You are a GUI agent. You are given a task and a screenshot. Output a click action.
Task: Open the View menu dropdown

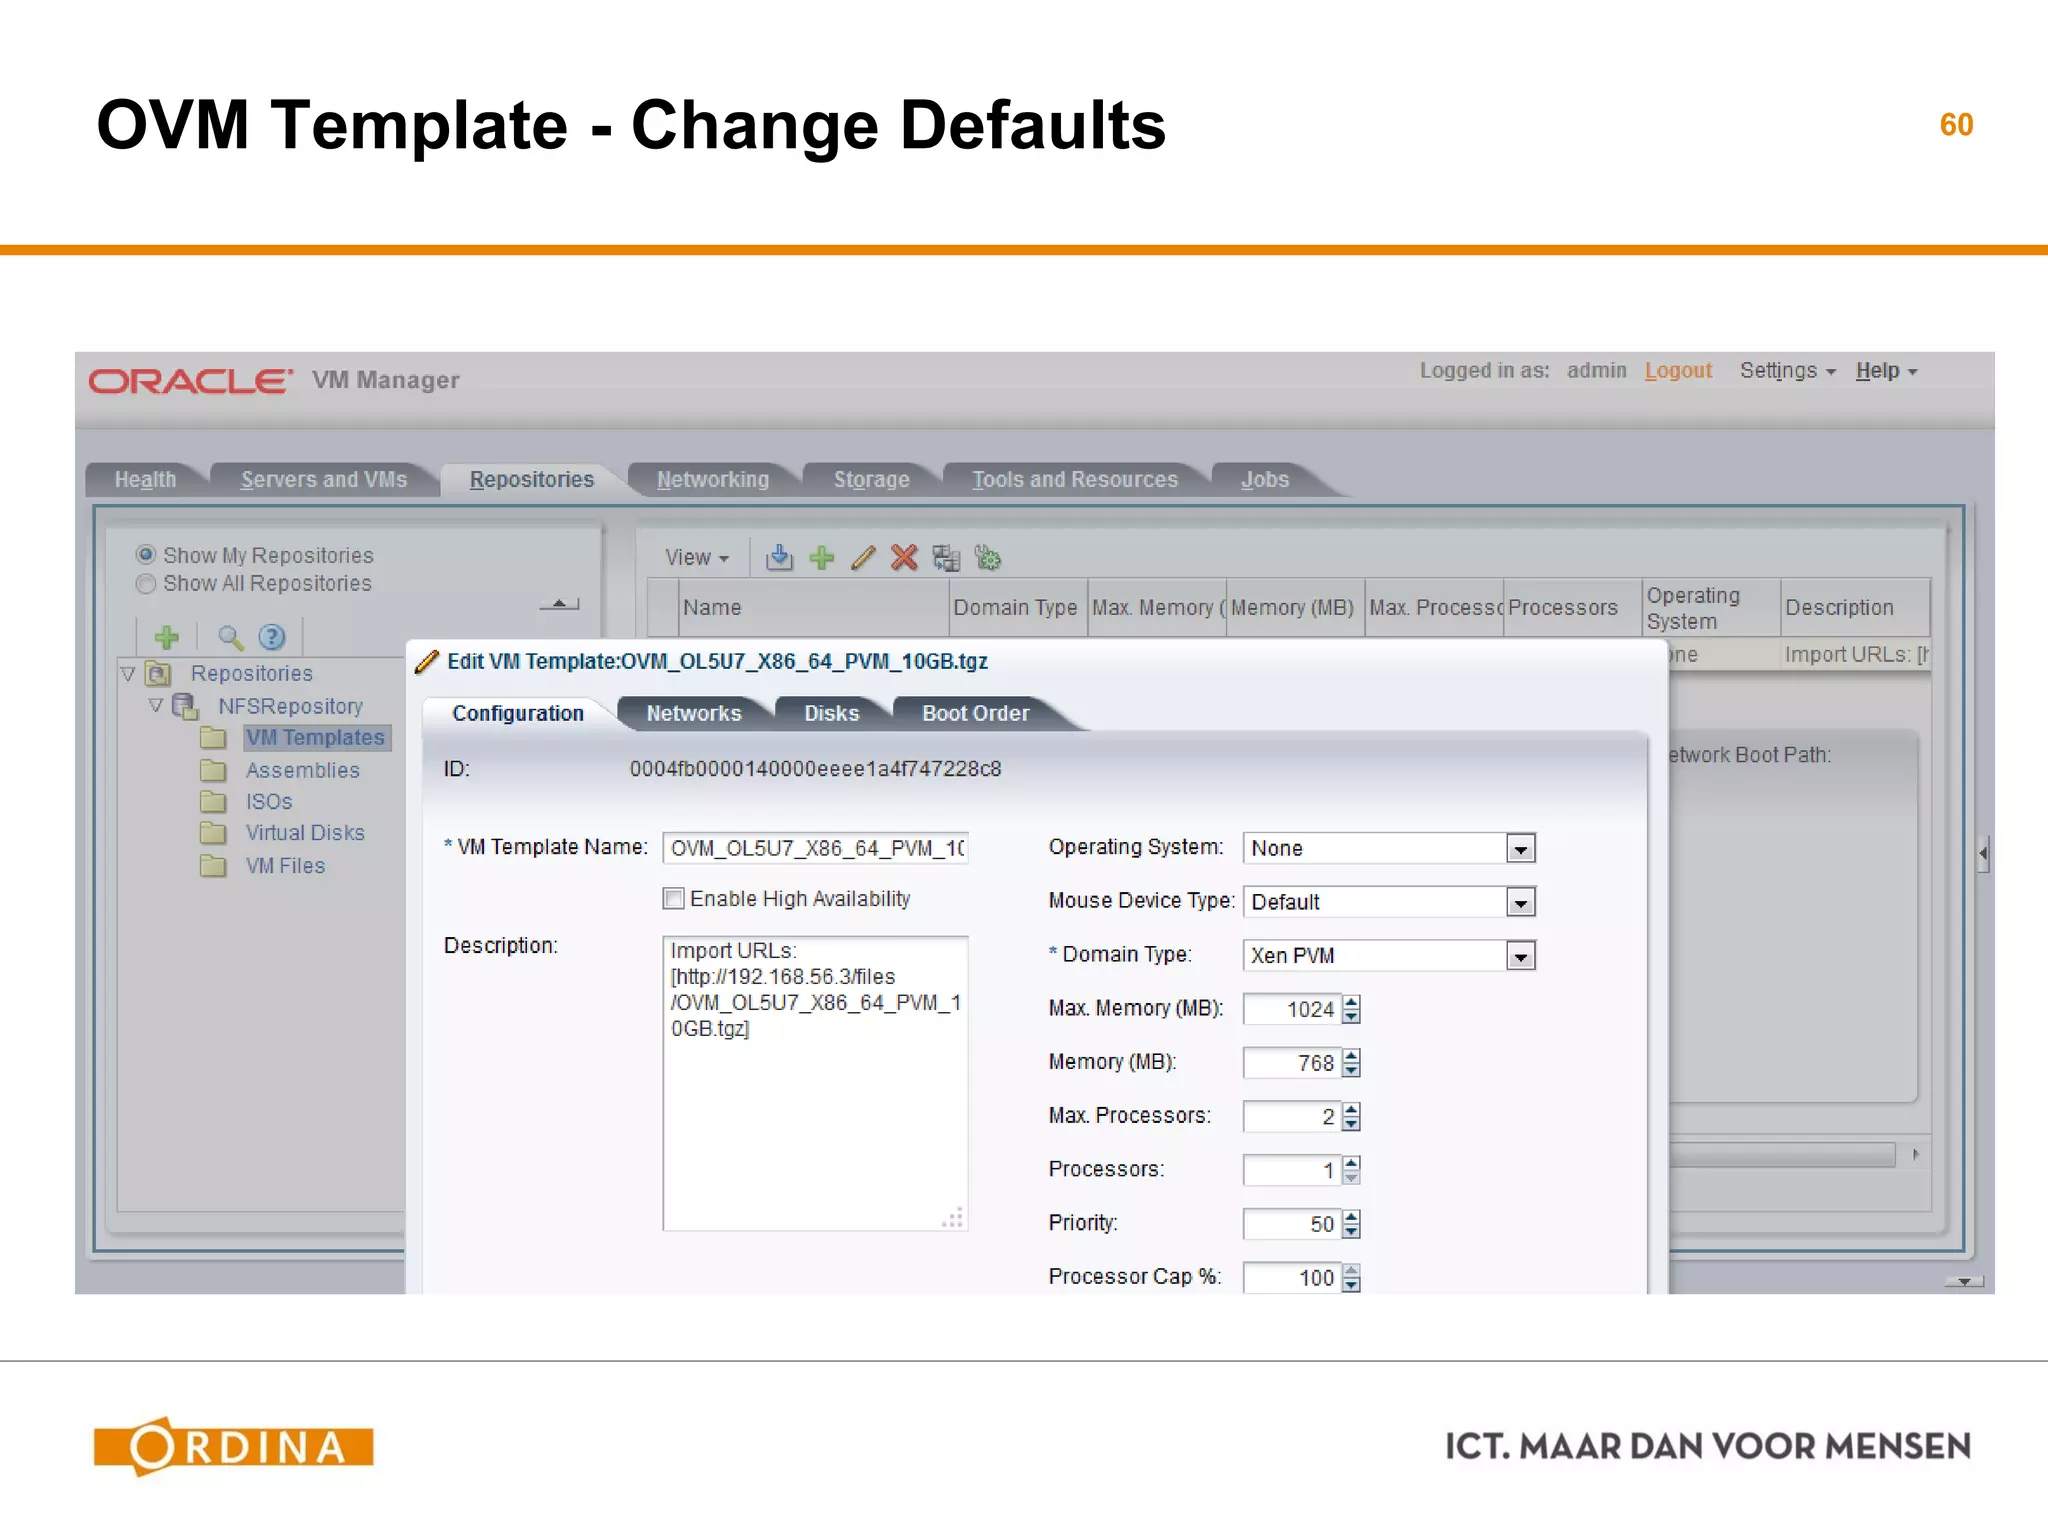[697, 557]
